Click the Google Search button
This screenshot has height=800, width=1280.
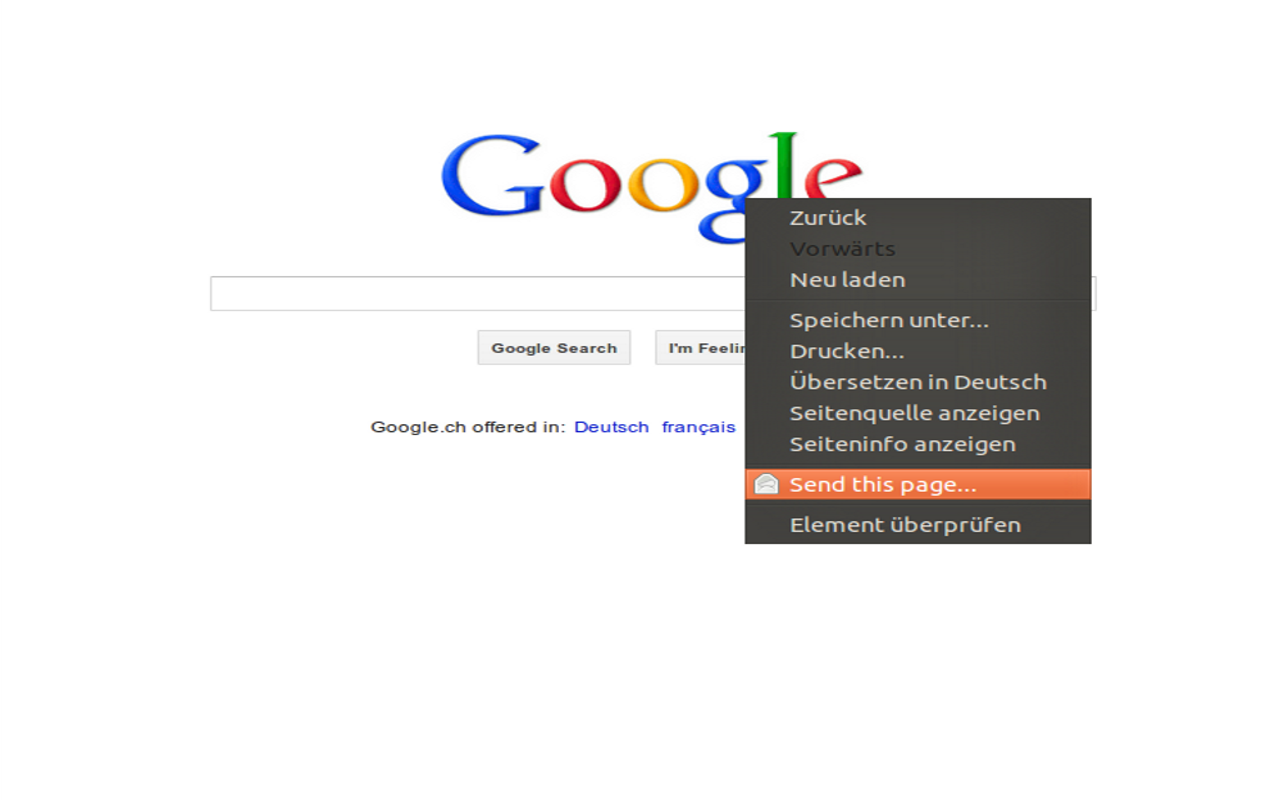click(554, 348)
